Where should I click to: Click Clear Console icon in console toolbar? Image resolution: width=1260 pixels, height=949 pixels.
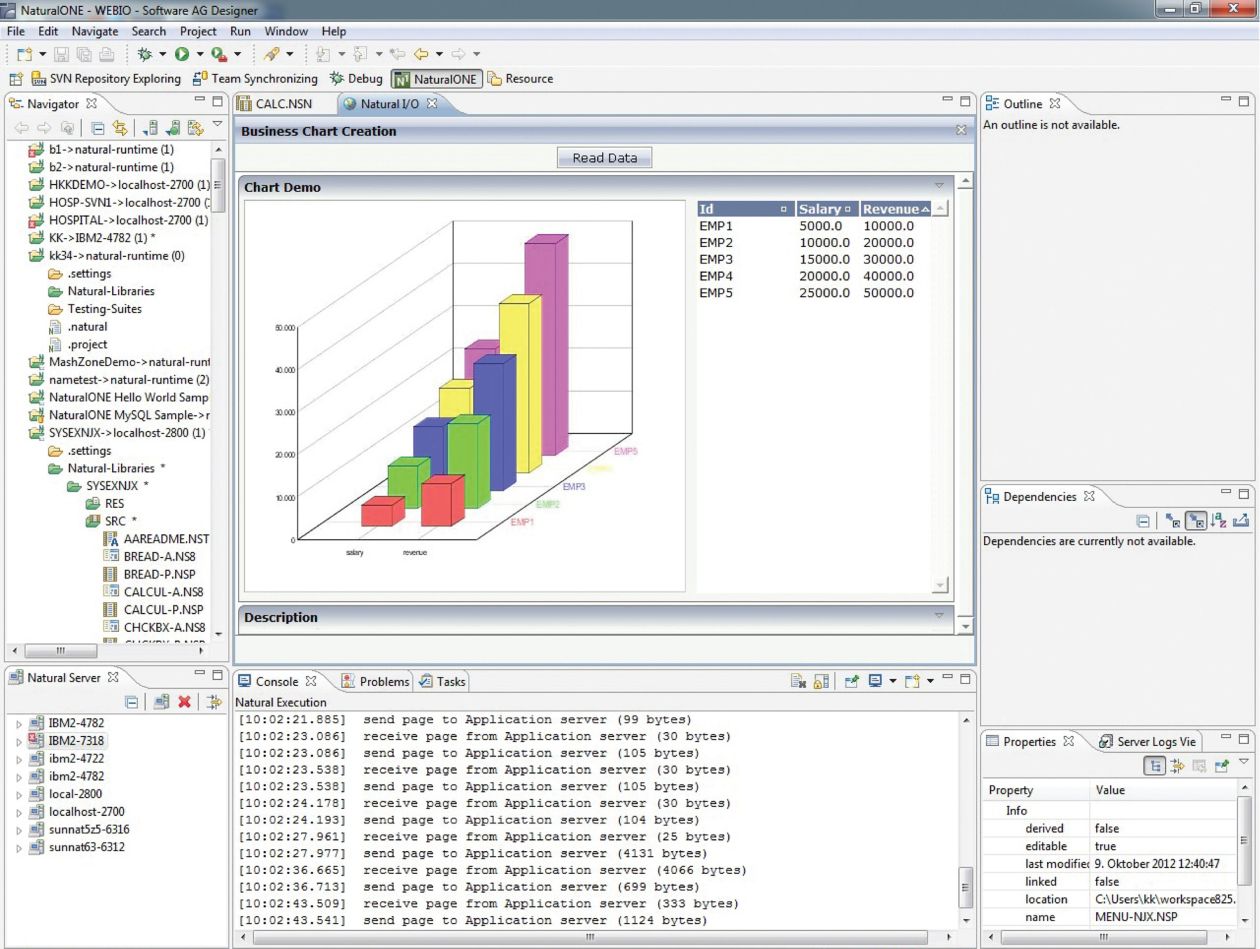click(798, 681)
